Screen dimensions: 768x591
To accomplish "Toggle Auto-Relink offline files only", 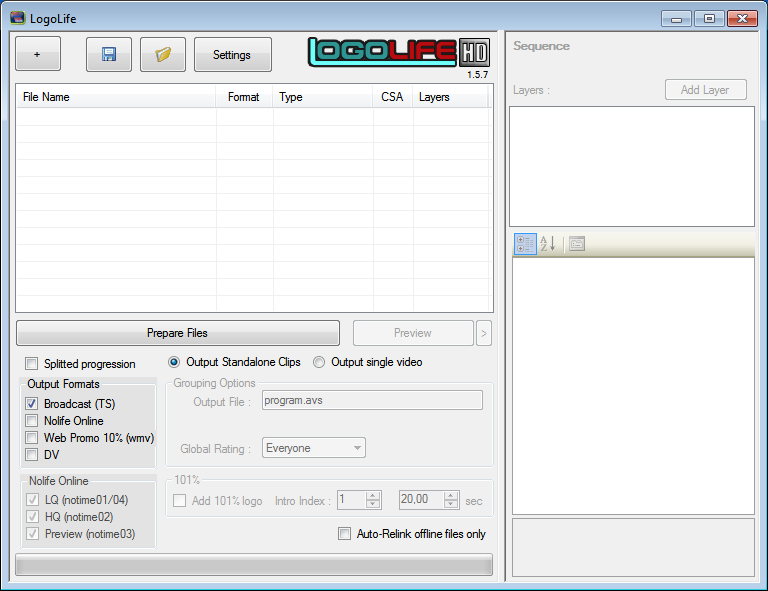I will point(345,534).
